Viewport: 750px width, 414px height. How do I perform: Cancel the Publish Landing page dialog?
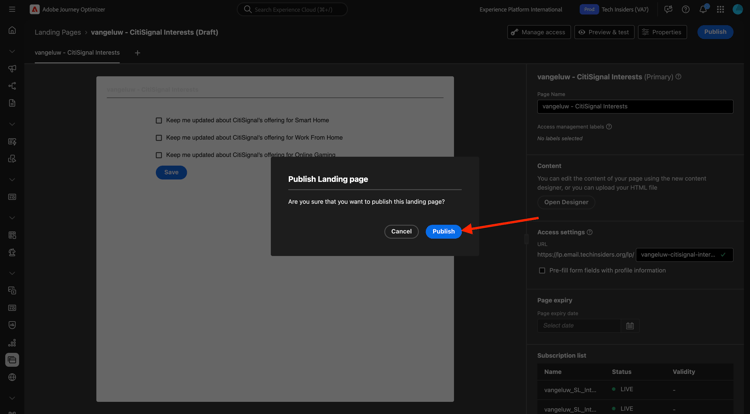401,231
